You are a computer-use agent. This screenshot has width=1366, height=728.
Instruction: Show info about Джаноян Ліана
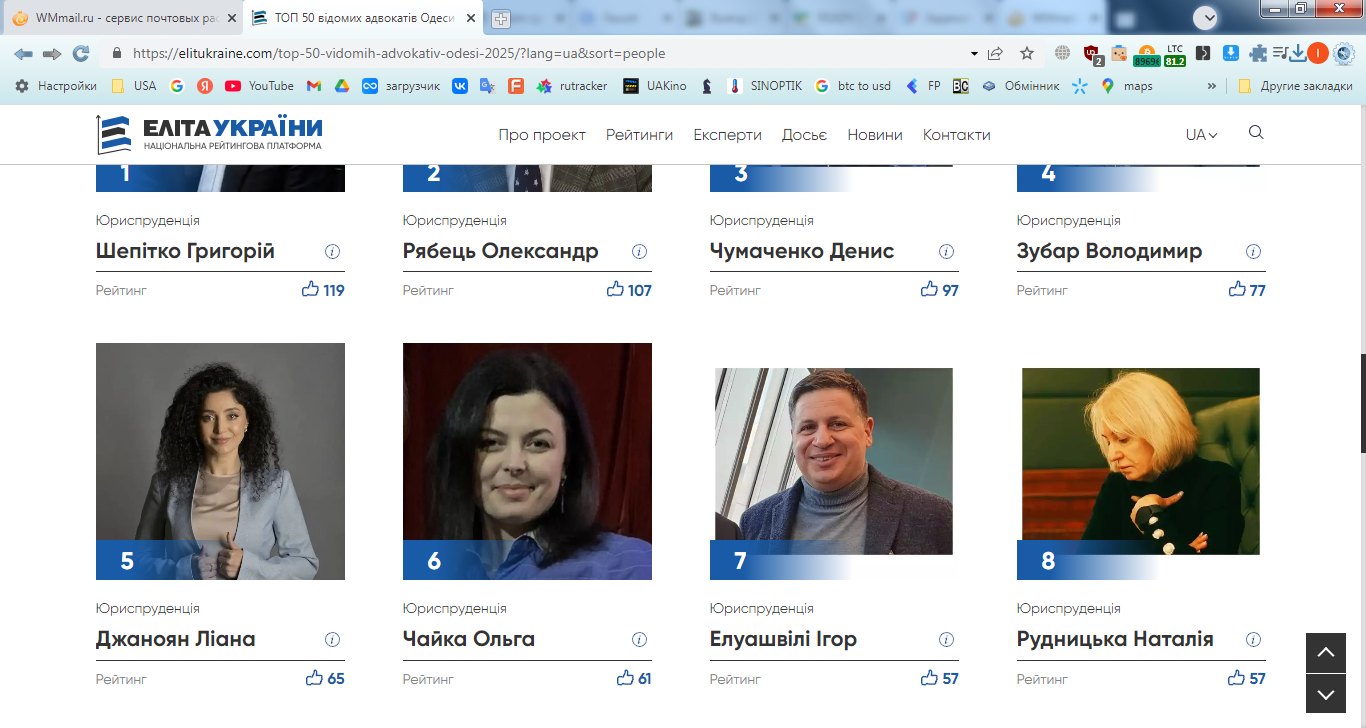coord(333,640)
